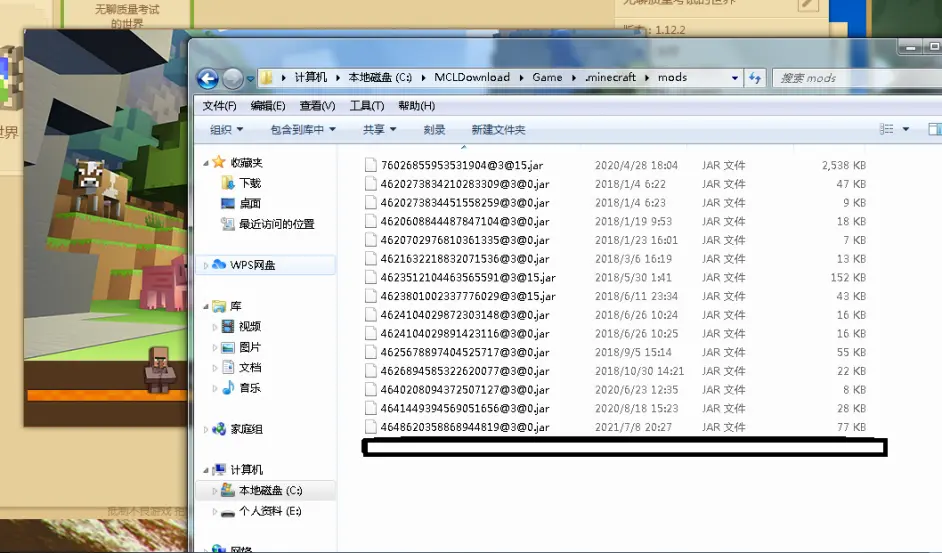This screenshot has height=553, width=942.
Task: Open 共享 toolbar dropdown
Action: [380, 130]
